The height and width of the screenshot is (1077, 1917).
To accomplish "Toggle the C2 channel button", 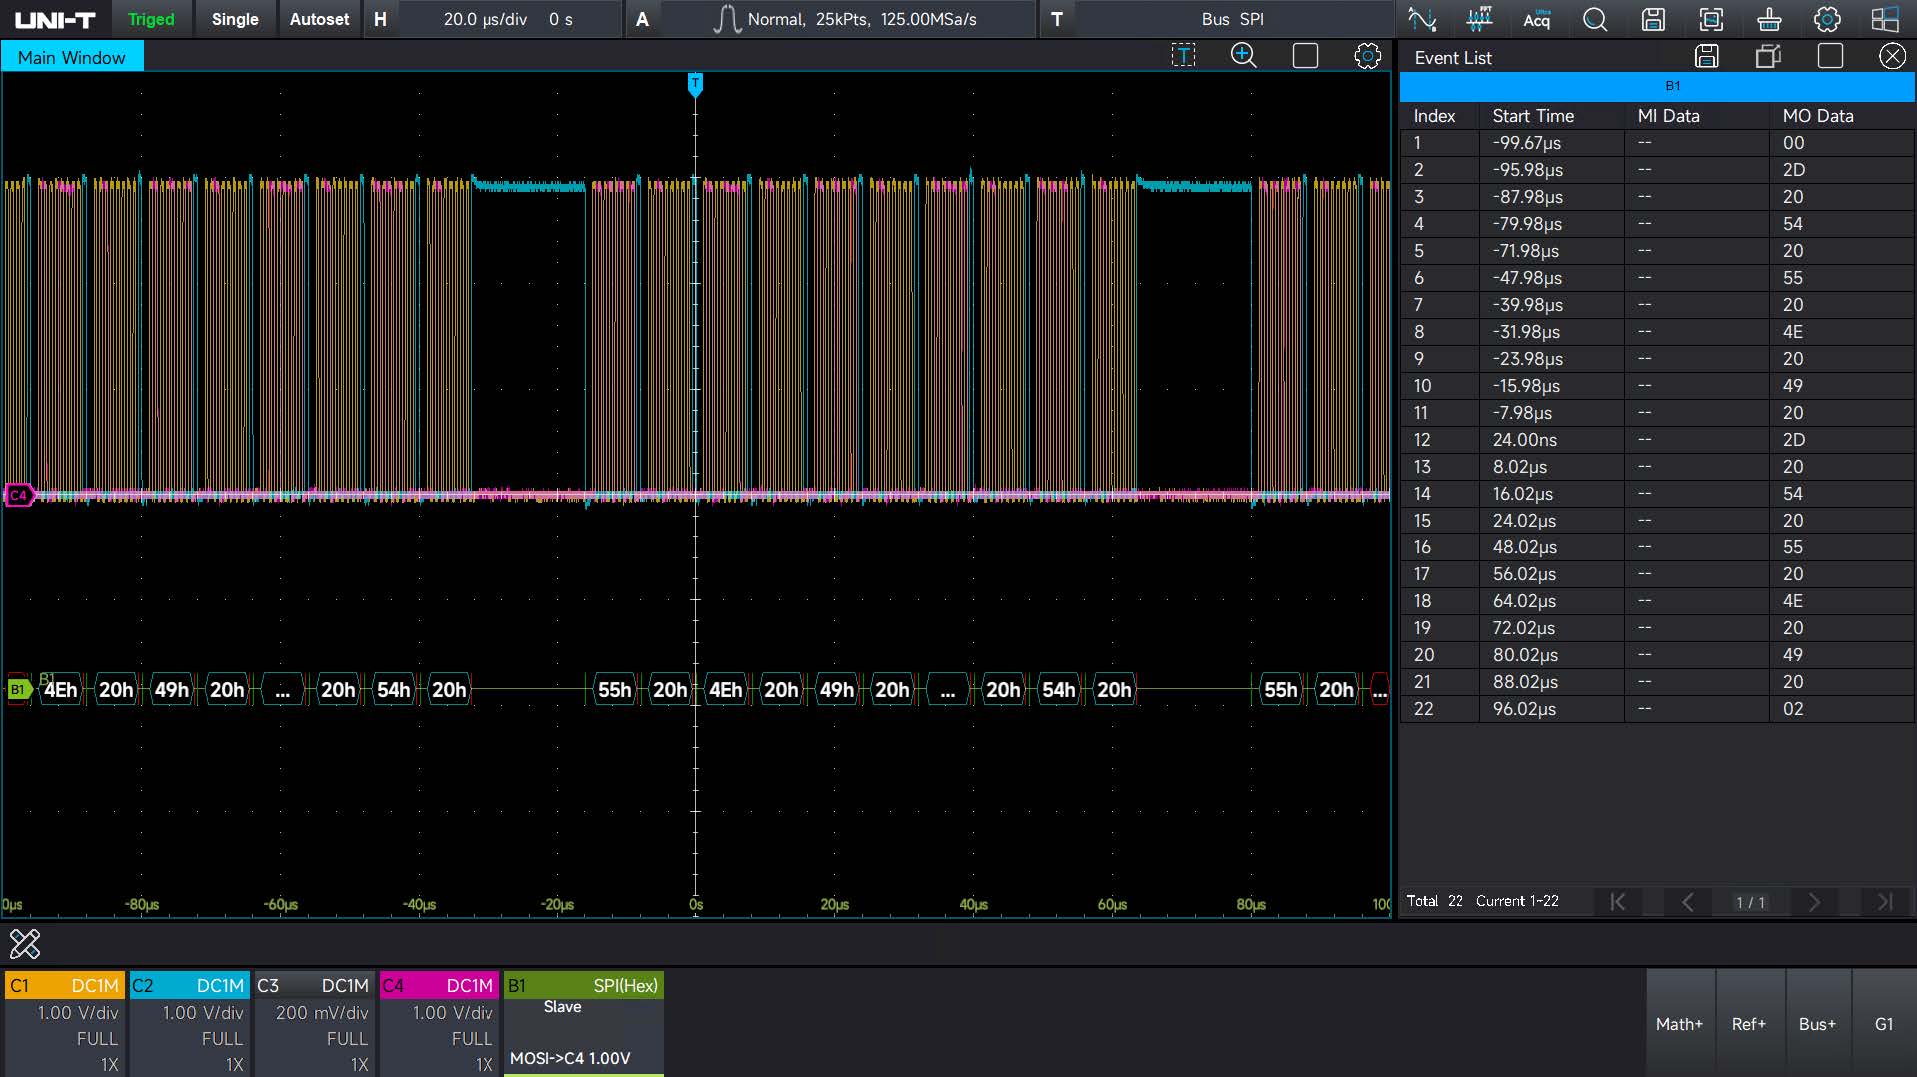I will [189, 985].
